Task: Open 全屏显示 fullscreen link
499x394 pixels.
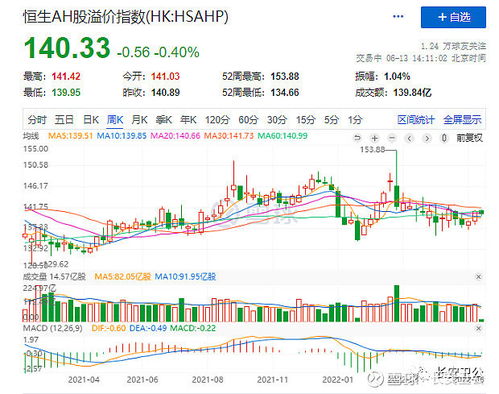Action: point(462,119)
